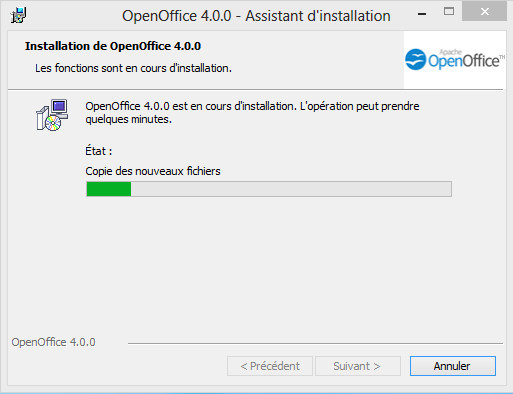
Task: Click the empty gray part of the progress bar
Action: point(291,189)
